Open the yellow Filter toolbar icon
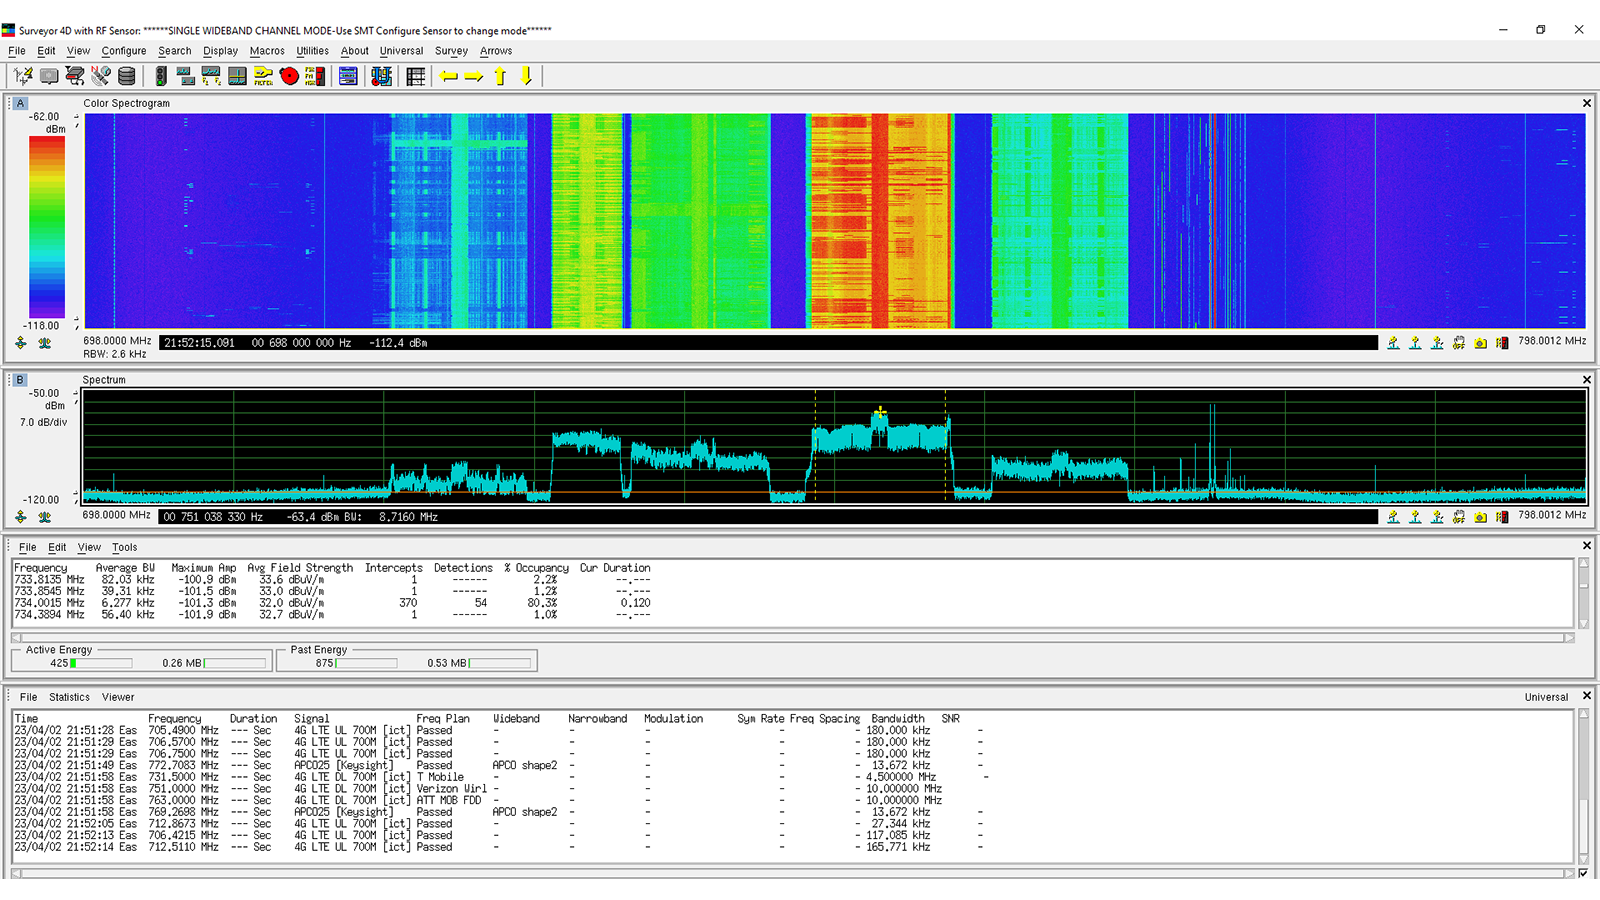1600x900 pixels. (263, 76)
